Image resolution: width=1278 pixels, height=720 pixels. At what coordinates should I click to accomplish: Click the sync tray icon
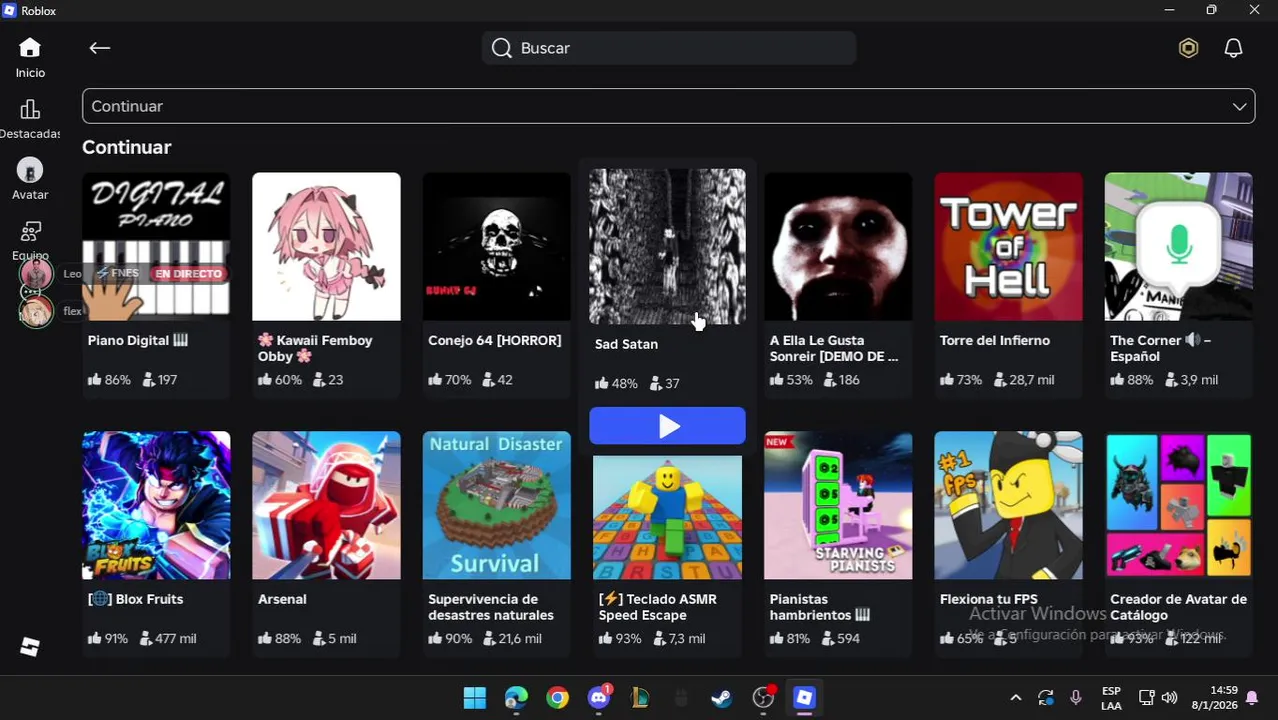tap(1046, 698)
